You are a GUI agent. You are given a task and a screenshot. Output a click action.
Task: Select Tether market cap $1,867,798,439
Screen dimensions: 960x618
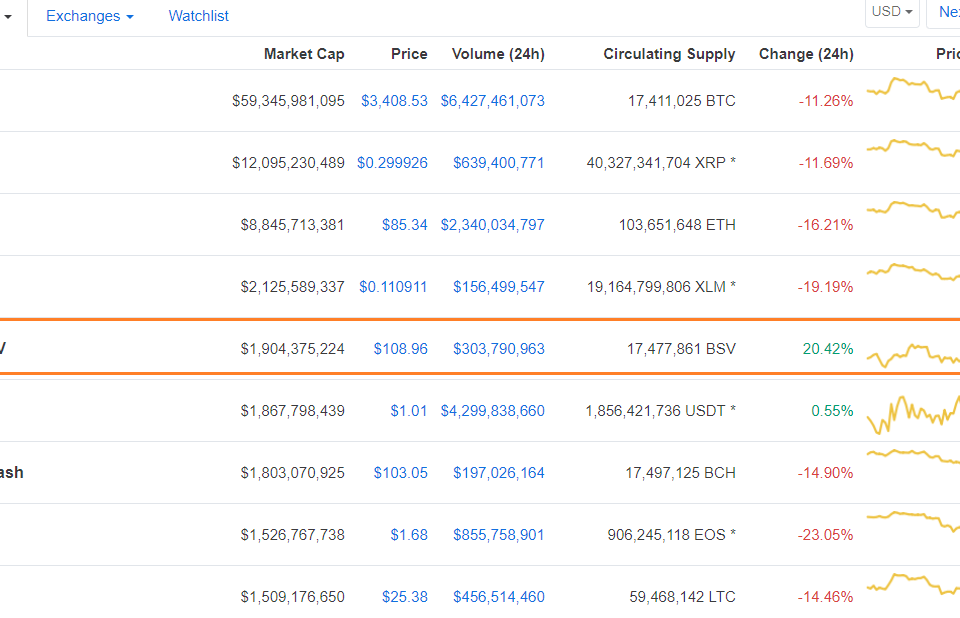(x=292, y=410)
